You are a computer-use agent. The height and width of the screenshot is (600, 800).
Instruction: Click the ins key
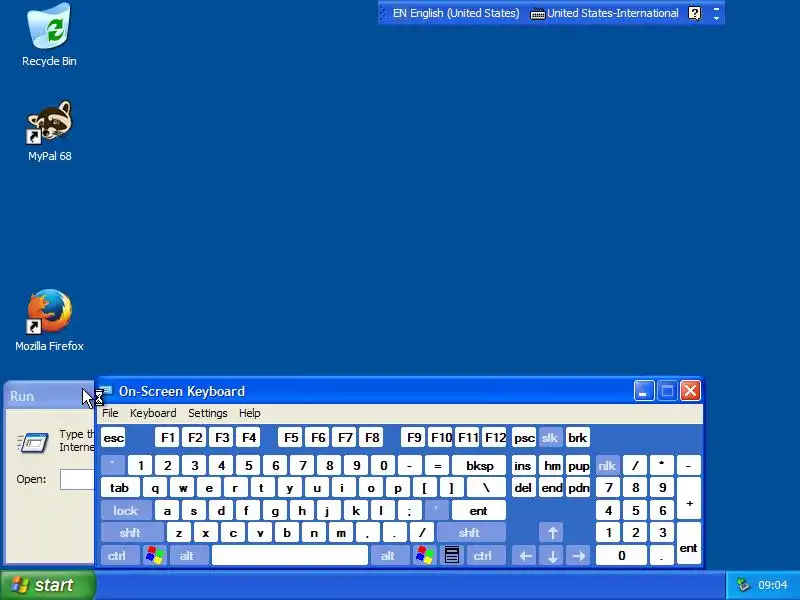click(x=523, y=465)
